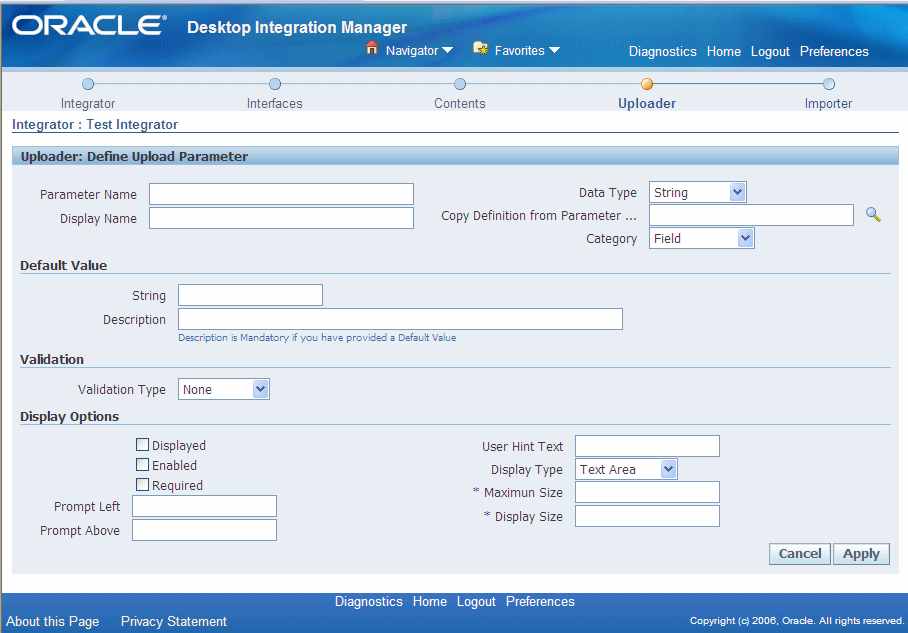Go to the Contents step label
Screen dimensions: 908x633
click(x=460, y=104)
